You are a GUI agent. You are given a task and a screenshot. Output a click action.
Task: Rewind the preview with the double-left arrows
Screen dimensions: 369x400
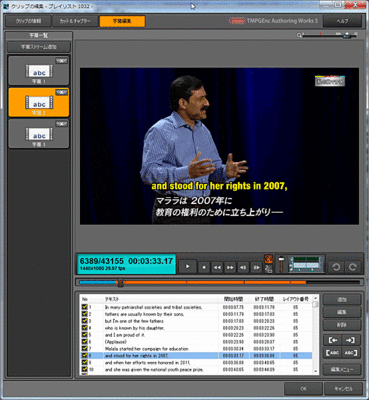click(x=217, y=267)
